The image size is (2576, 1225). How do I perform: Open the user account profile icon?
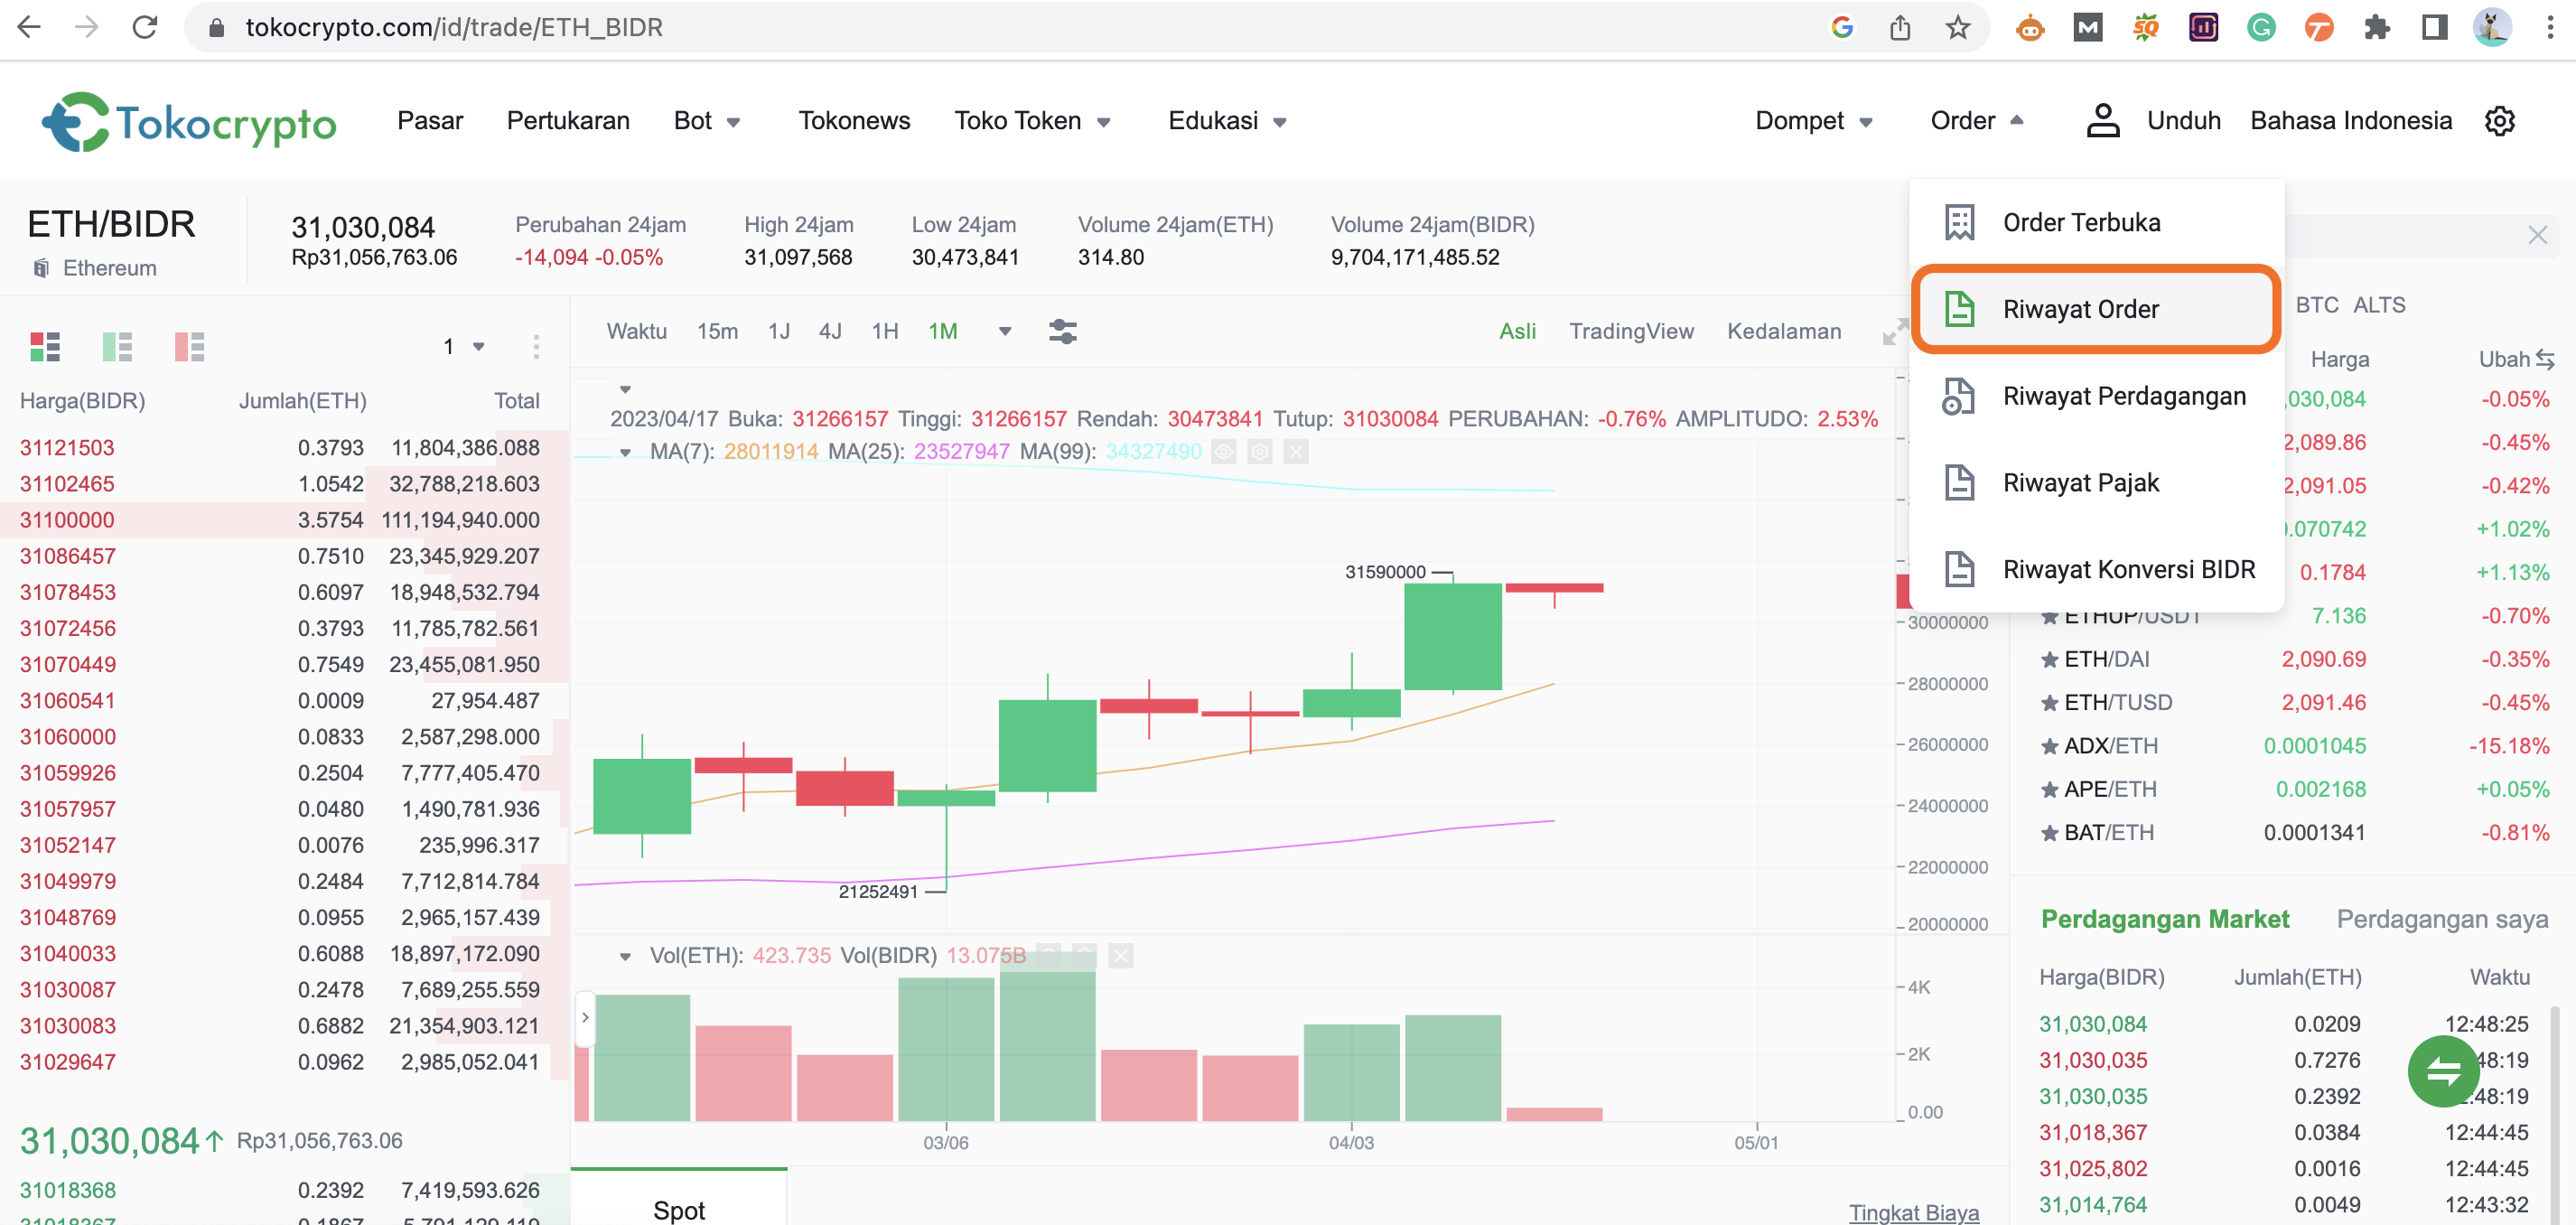click(2103, 121)
